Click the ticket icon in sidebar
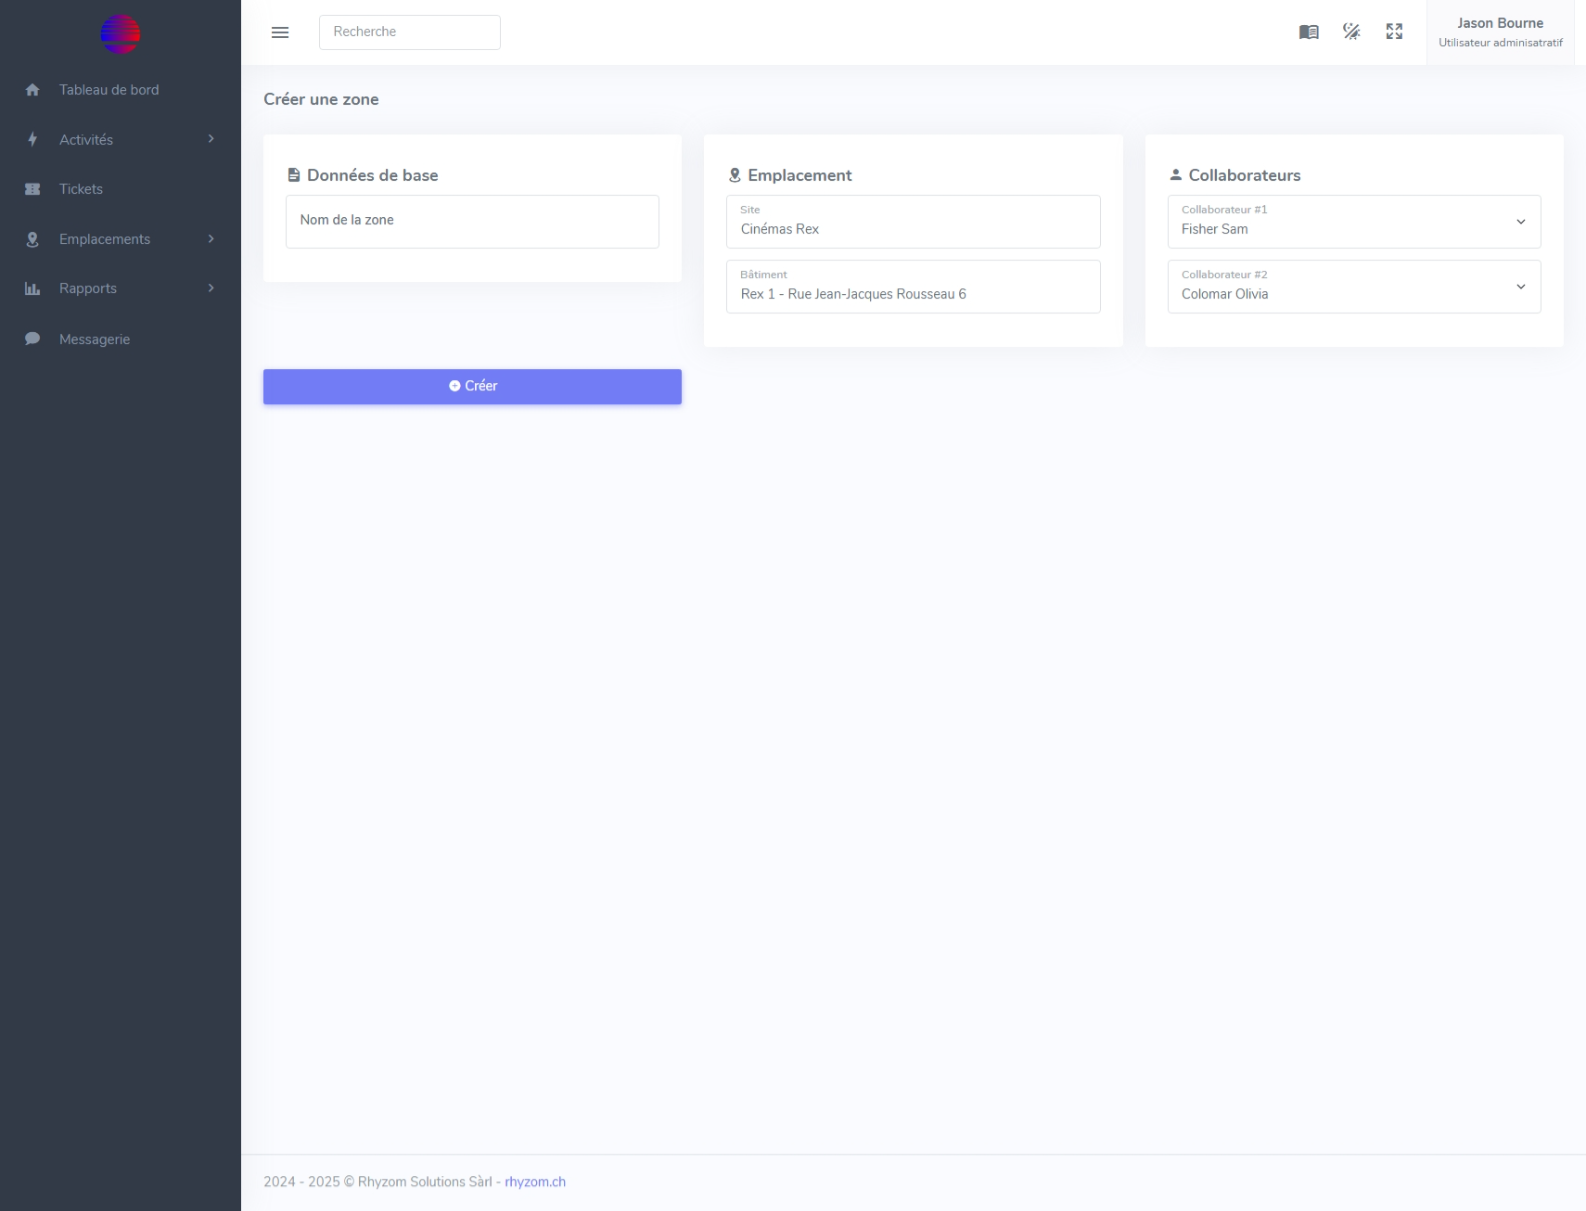1586x1211 pixels. (x=32, y=189)
